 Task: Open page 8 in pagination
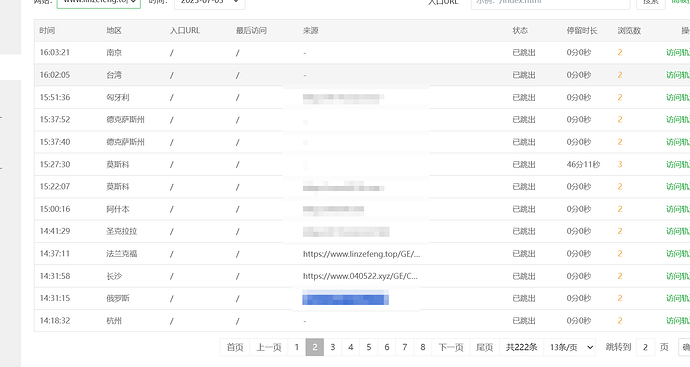[x=423, y=347]
